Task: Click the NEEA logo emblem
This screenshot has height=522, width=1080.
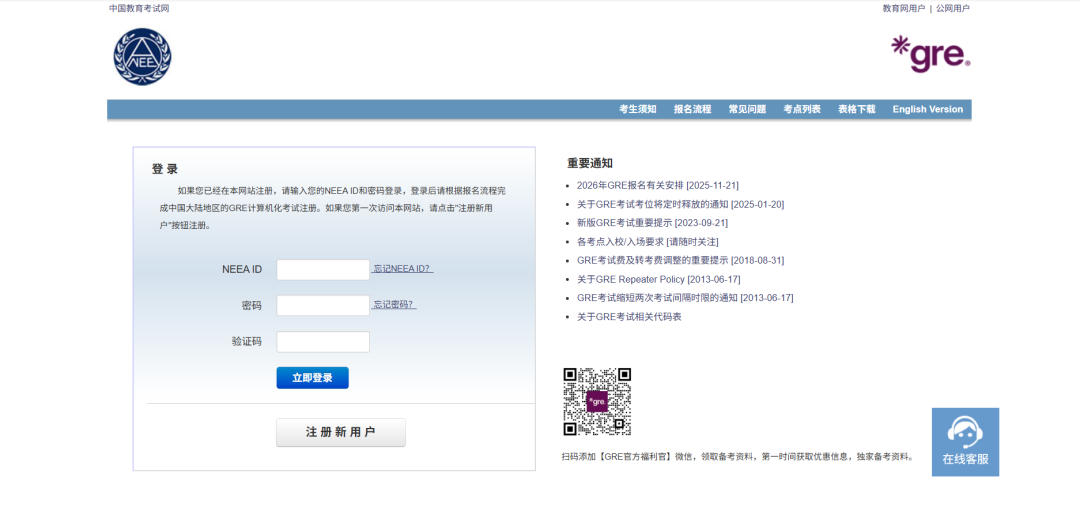Action: tap(143, 56)
